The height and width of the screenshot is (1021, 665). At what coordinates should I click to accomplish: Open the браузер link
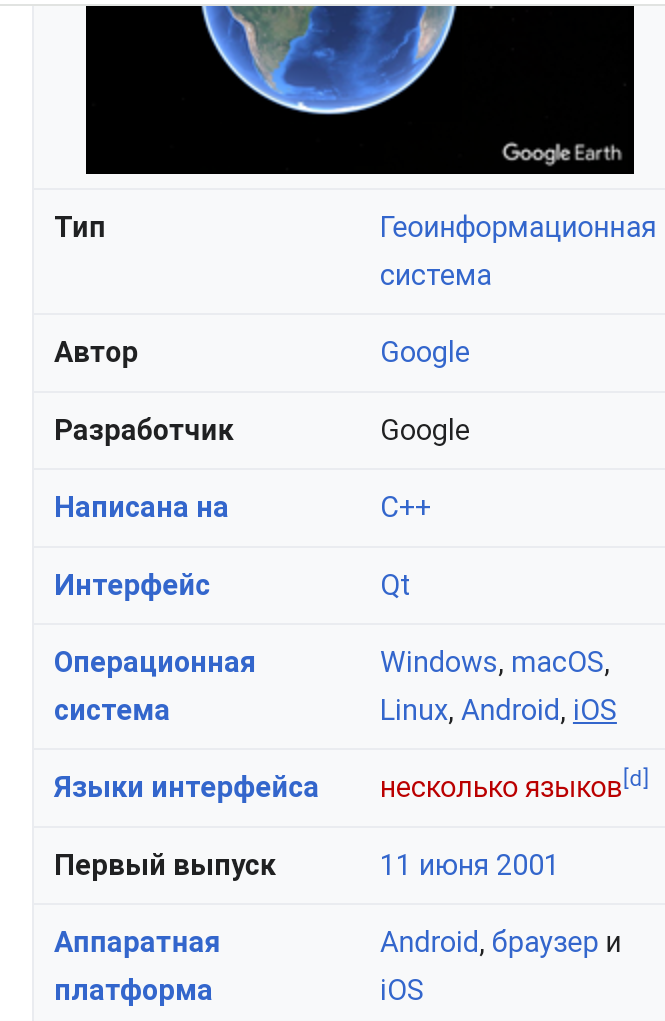(x=545, y=942)
